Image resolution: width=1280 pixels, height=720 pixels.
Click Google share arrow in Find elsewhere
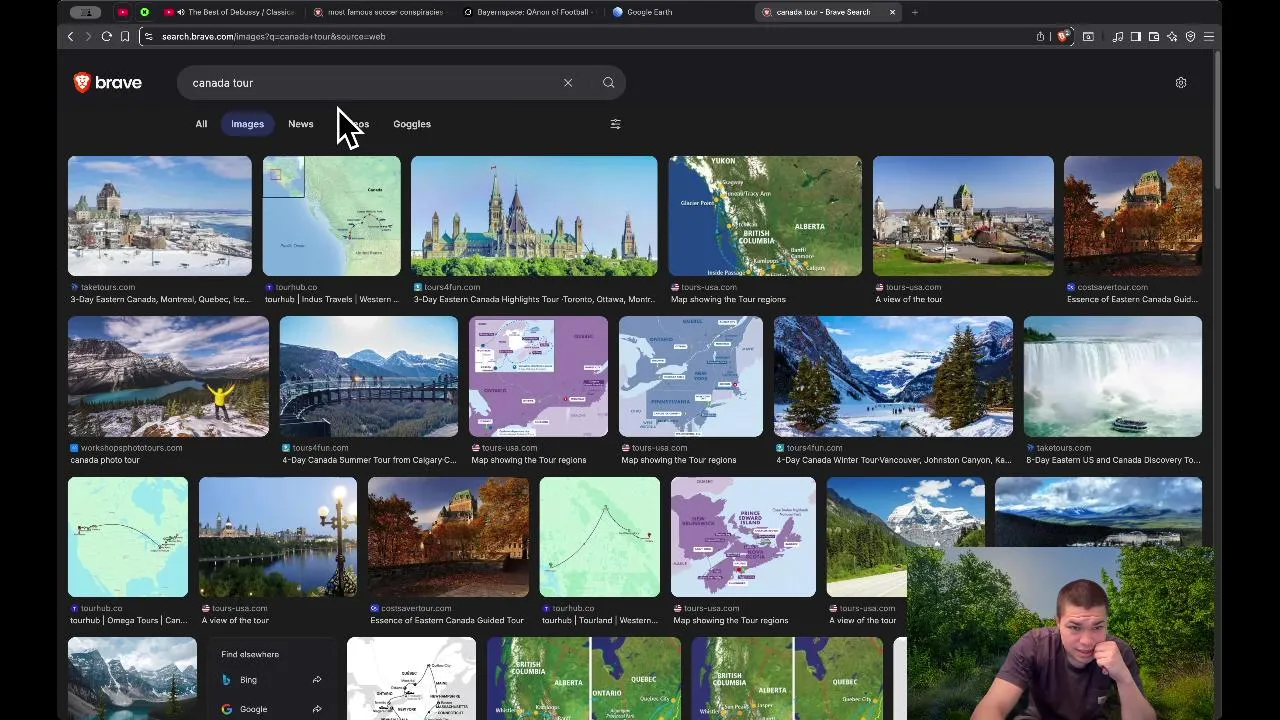pos(317,709)
